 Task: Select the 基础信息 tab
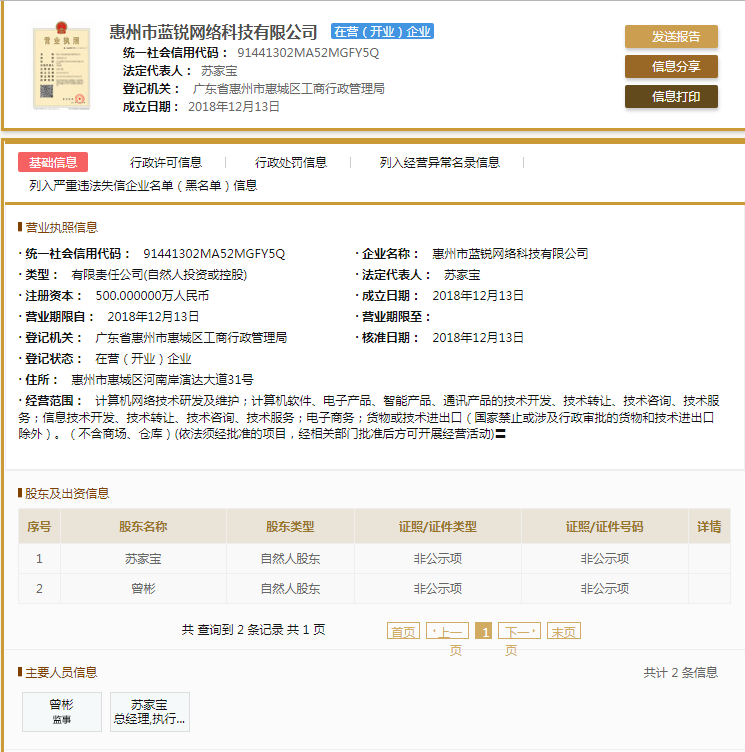(53, 162)
